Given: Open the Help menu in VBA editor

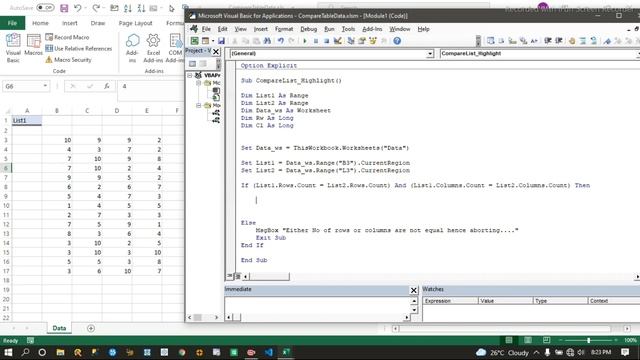Looking at the screenshot, I should tap(423, 29).
